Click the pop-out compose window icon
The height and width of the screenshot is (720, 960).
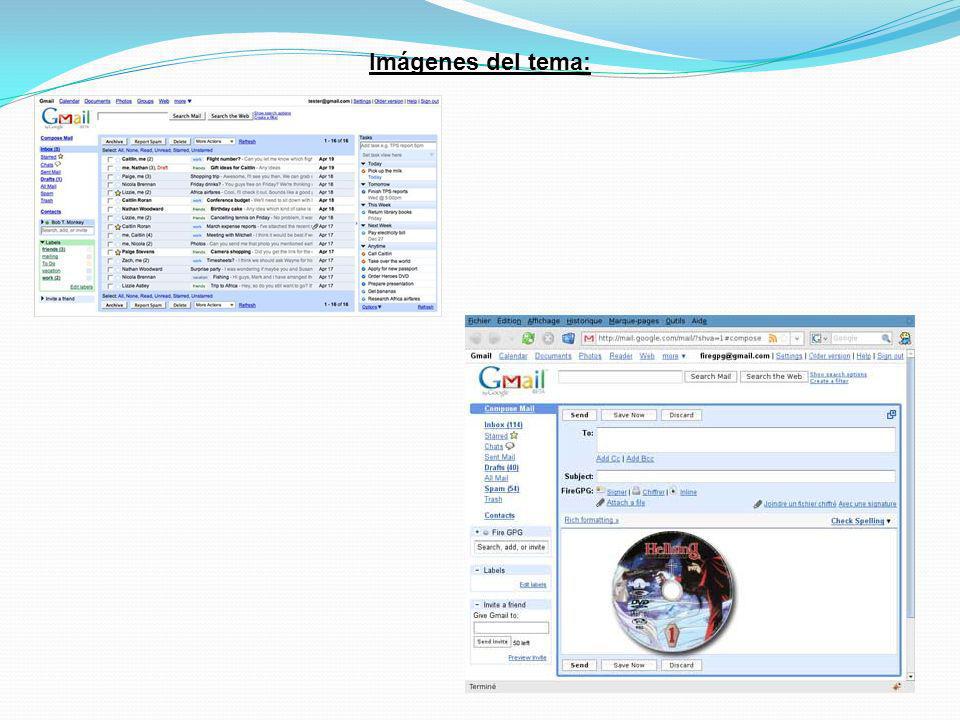[891, 414]
